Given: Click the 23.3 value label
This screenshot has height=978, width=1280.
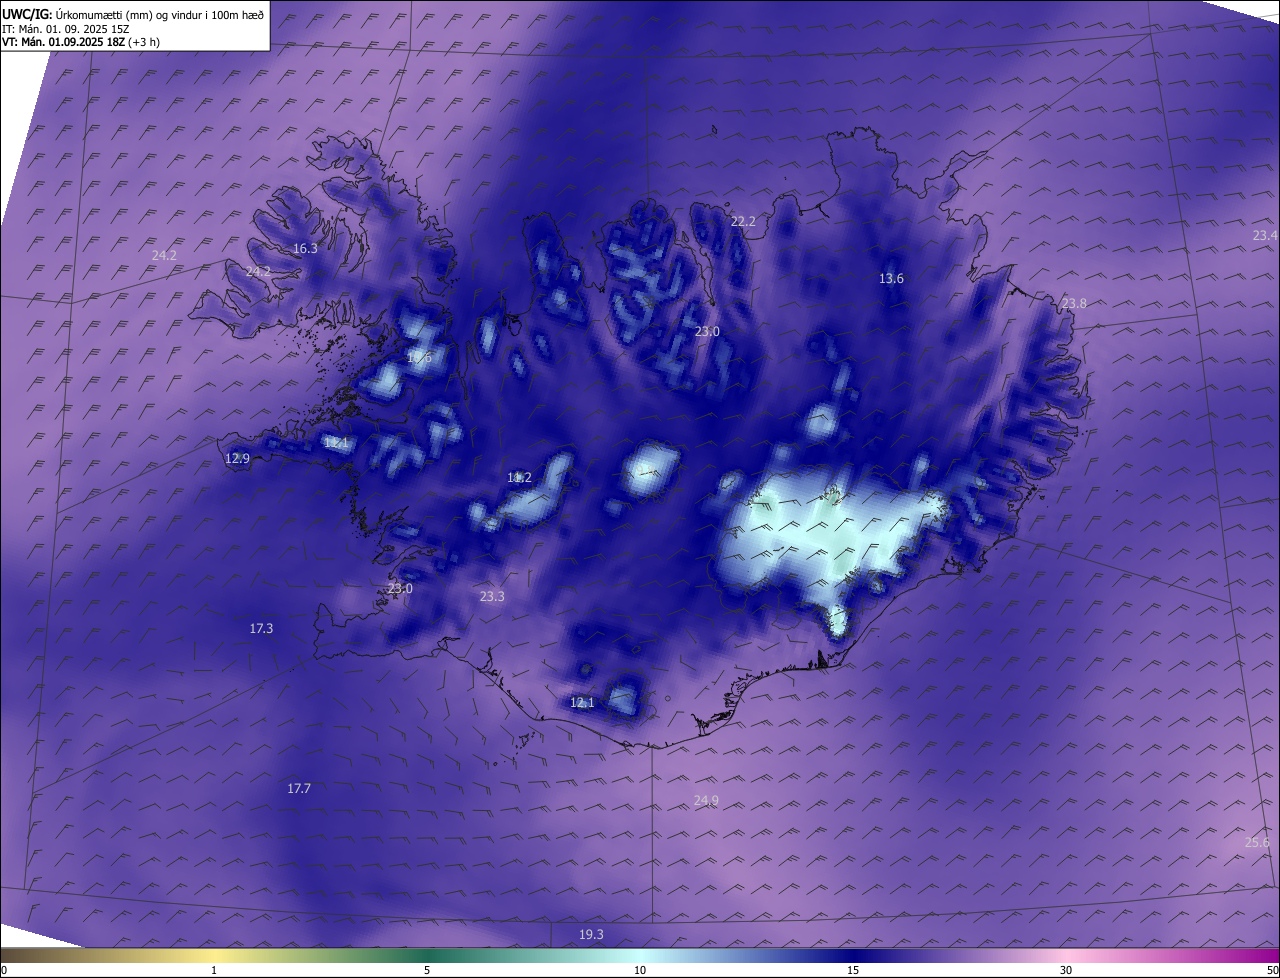Looking at the screenshot, I should [492, 596].
